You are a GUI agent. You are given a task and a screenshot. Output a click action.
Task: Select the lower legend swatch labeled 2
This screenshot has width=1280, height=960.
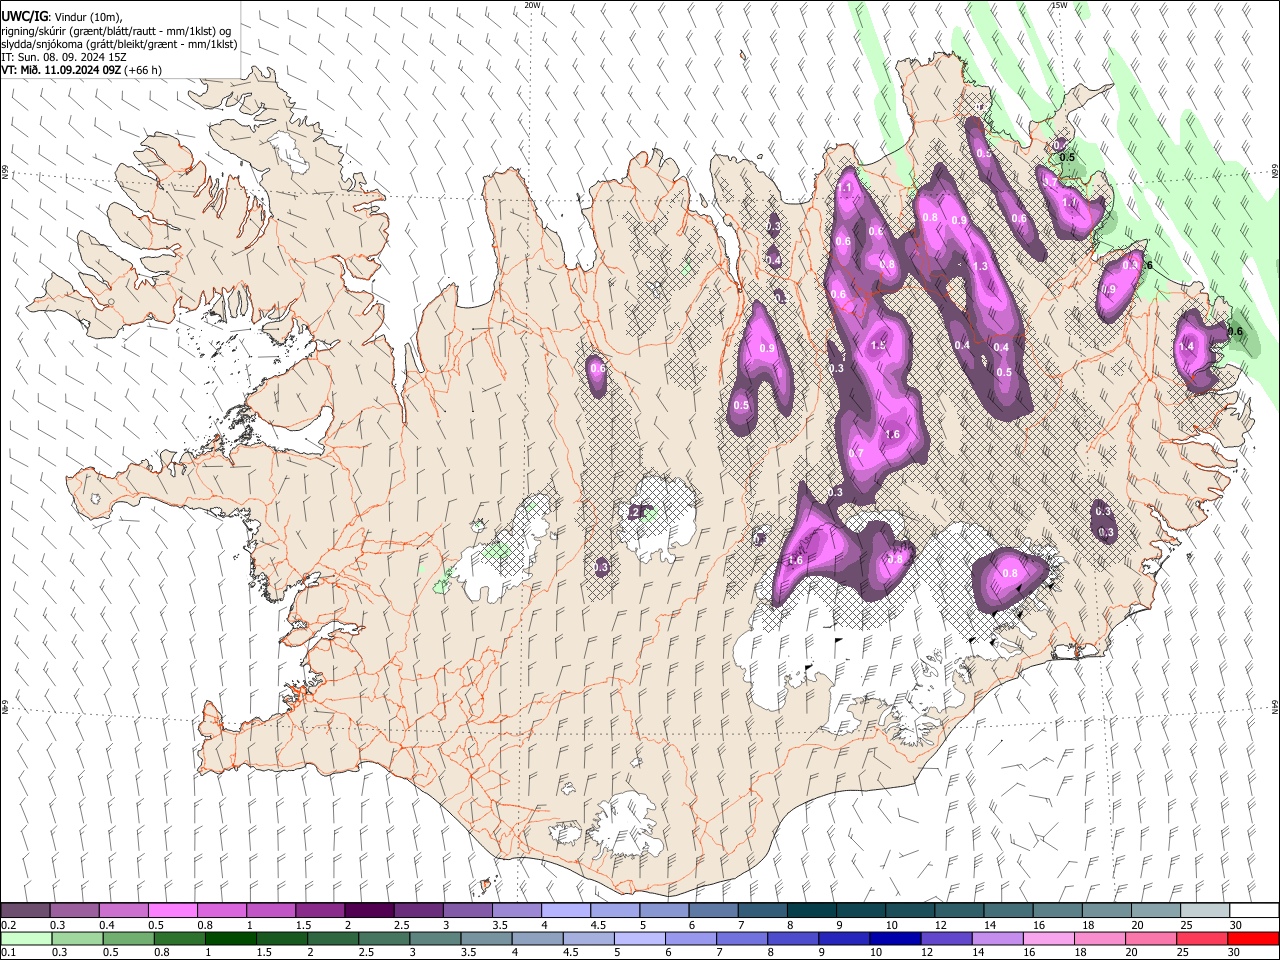[332, 938]
